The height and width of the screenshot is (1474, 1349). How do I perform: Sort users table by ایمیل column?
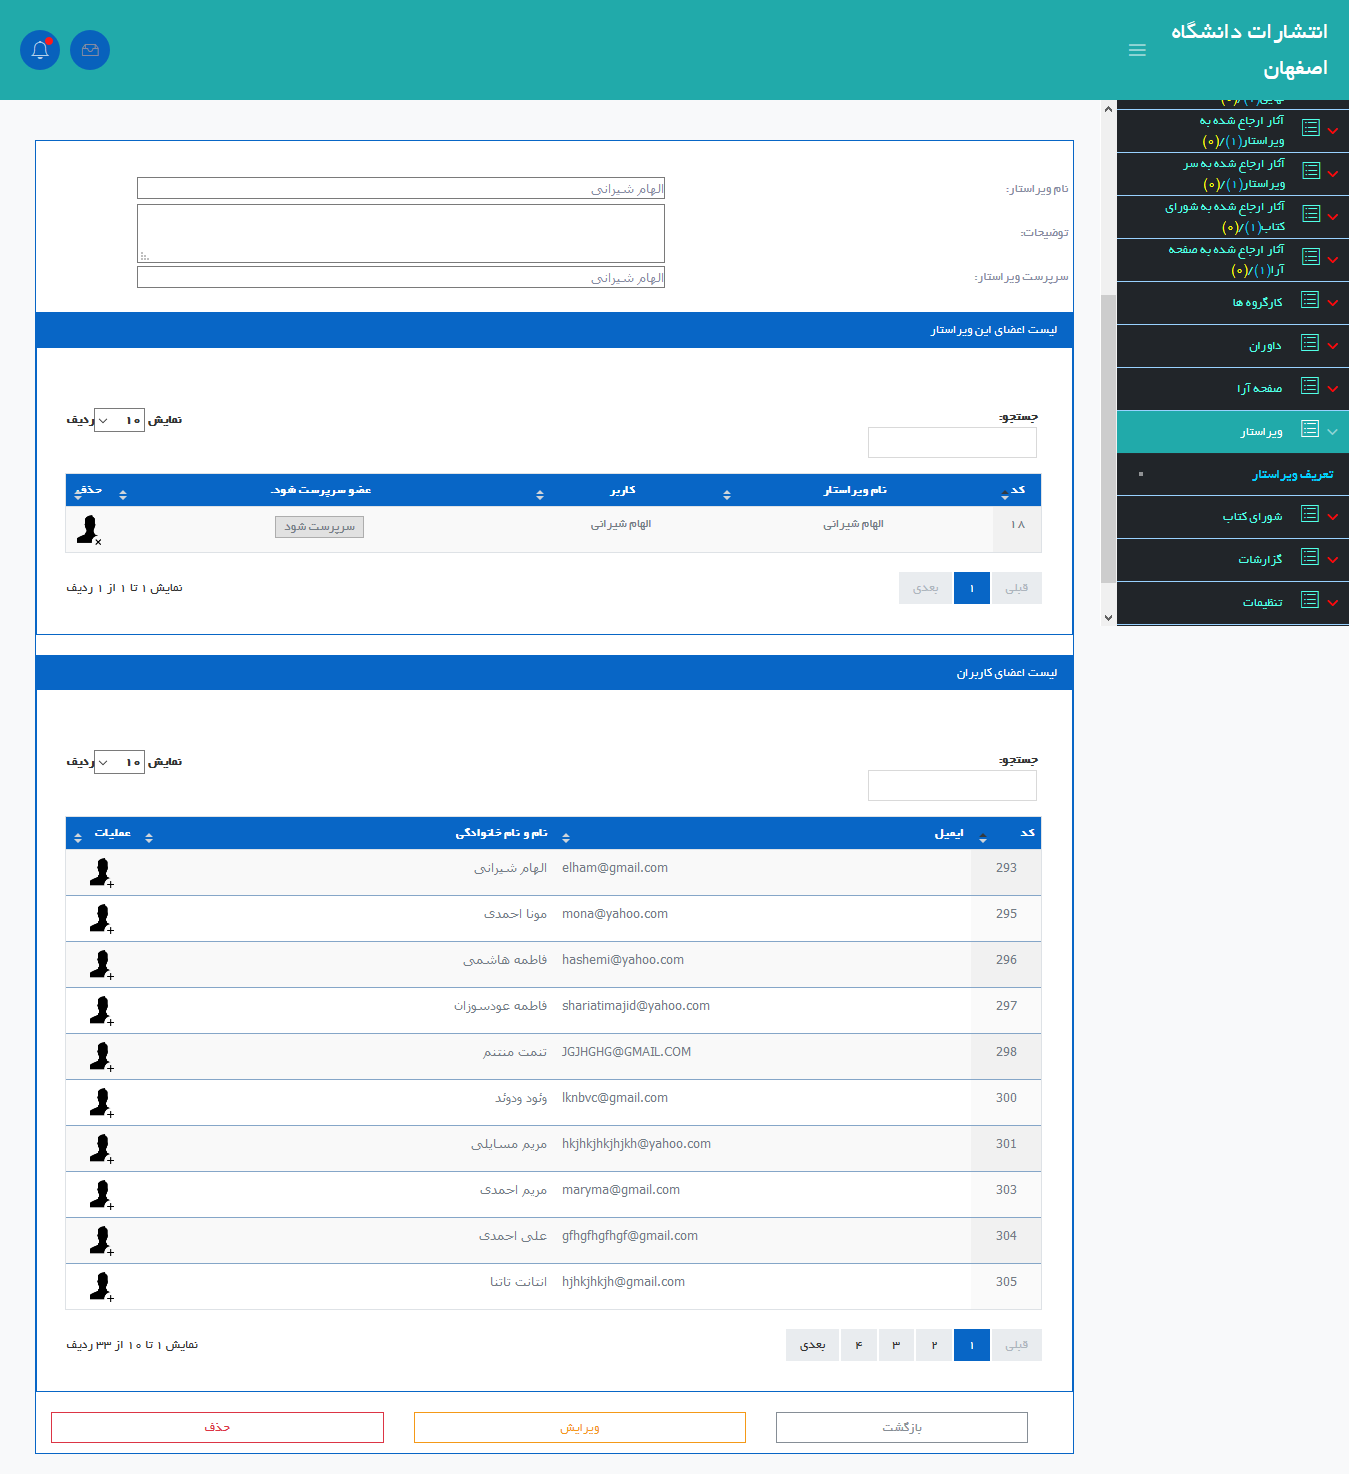pos(948,834)
